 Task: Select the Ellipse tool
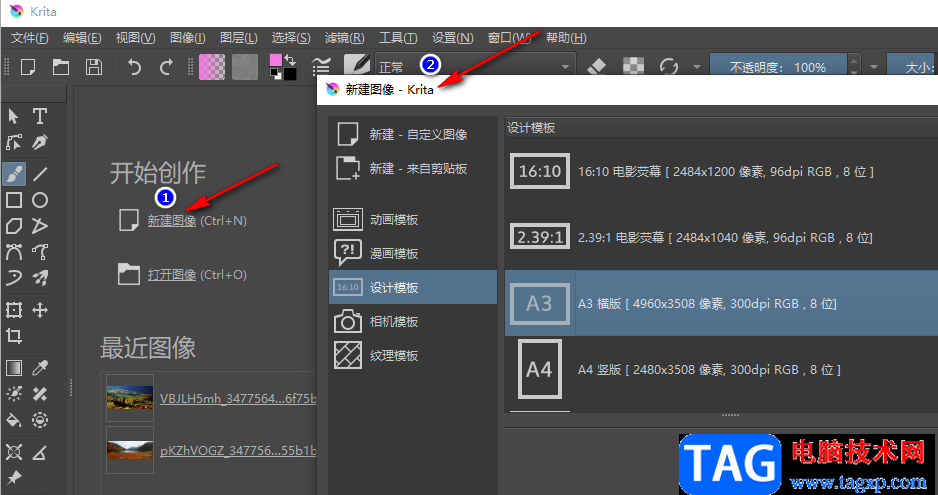40,200
